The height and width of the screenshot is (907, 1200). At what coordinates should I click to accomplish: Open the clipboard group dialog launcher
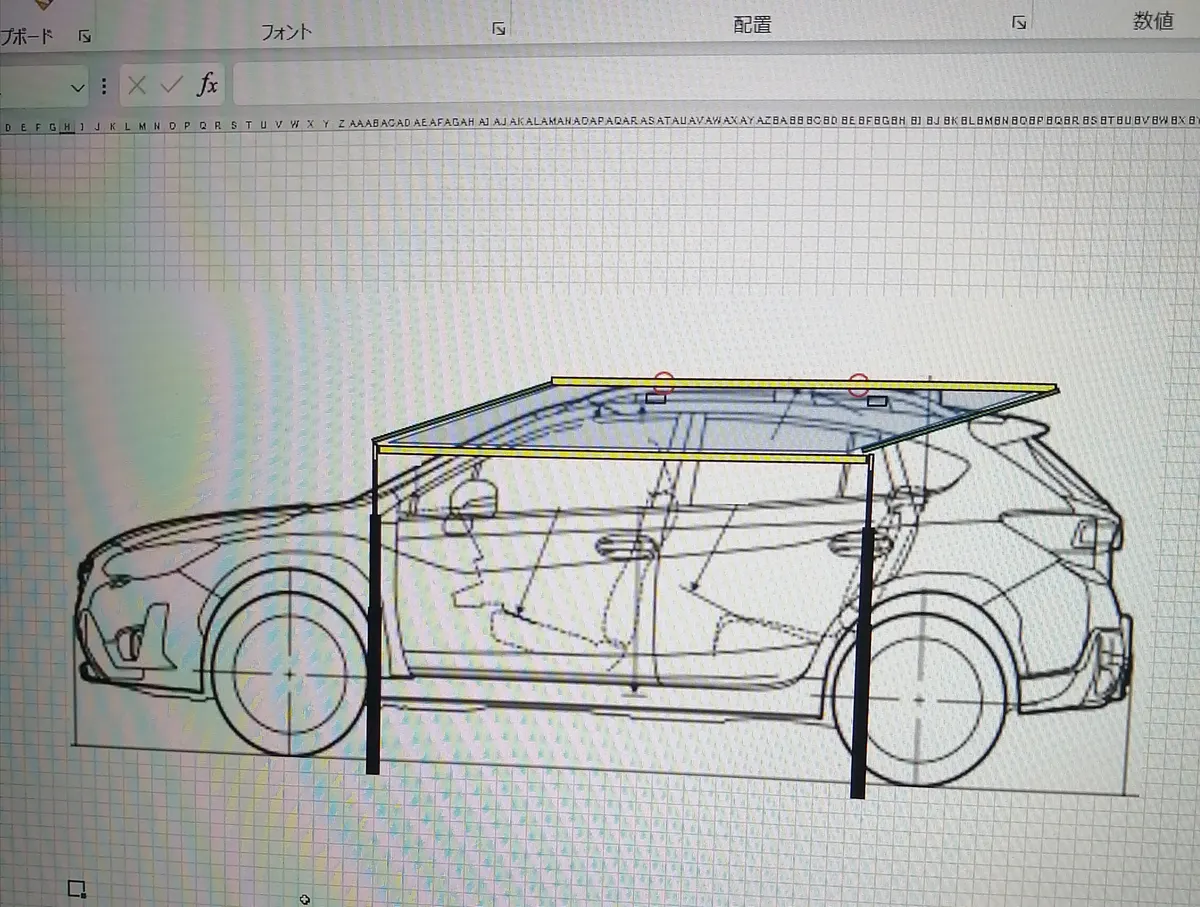(x=85, y=35)
